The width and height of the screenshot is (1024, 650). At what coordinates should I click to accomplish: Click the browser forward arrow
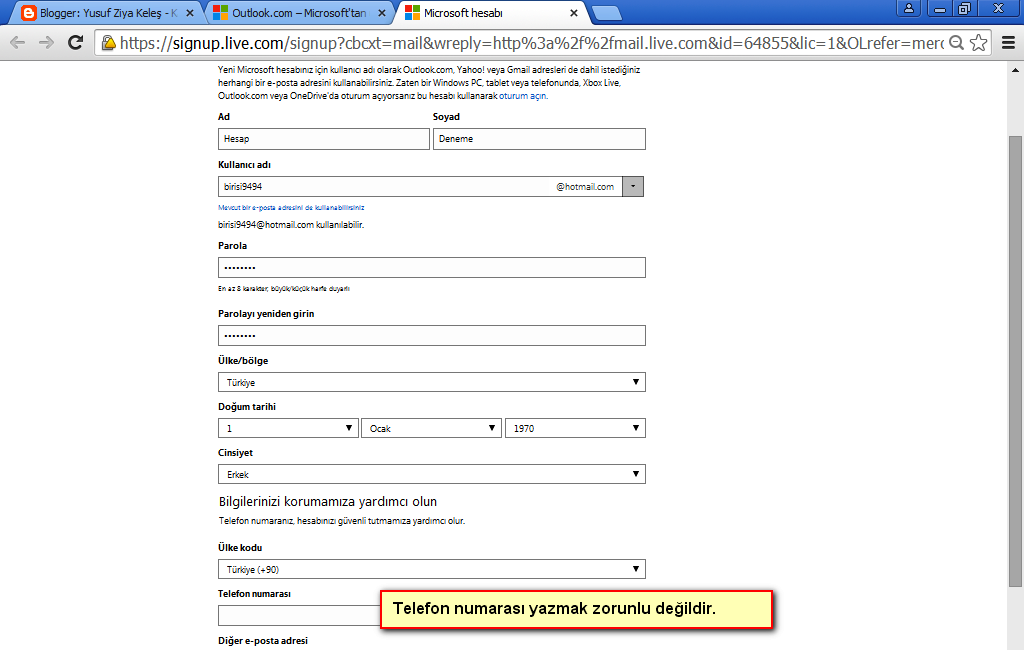tap(46, 43)
